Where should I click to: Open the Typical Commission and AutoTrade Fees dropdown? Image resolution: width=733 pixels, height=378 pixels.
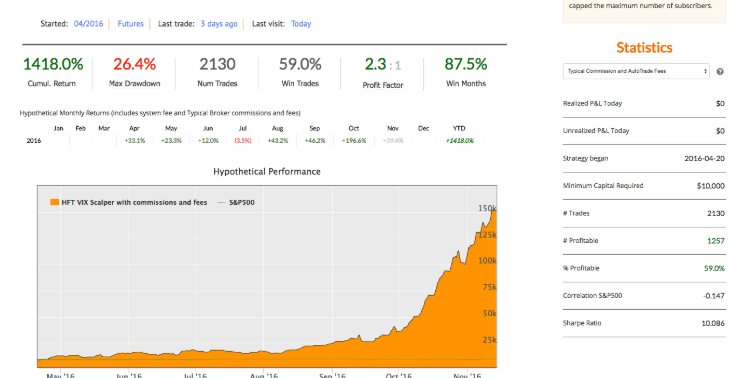click(636, 71)
